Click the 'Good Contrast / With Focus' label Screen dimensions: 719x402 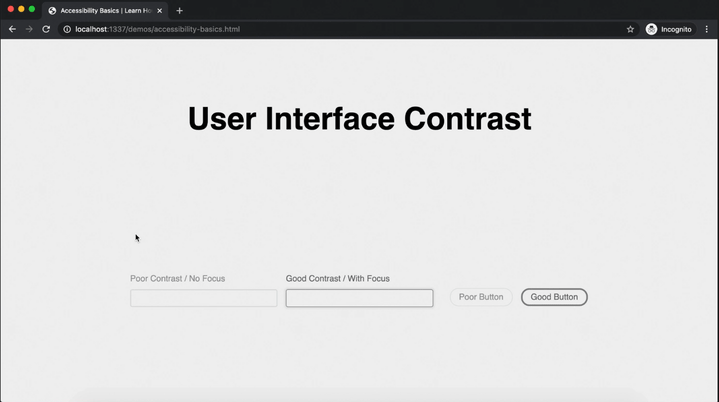pos(337,278)
